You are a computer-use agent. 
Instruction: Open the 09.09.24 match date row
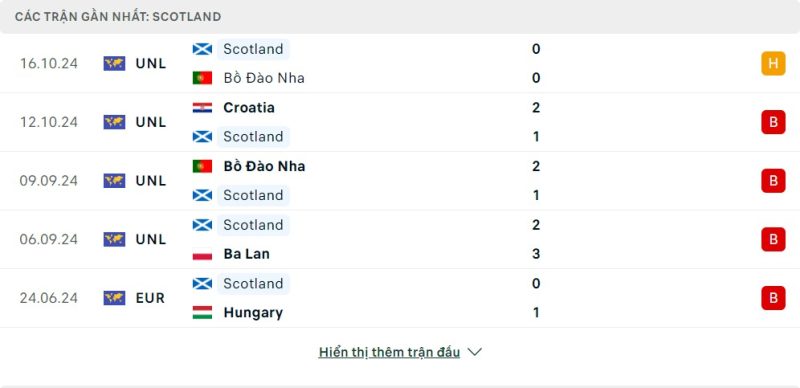point(400,181)
